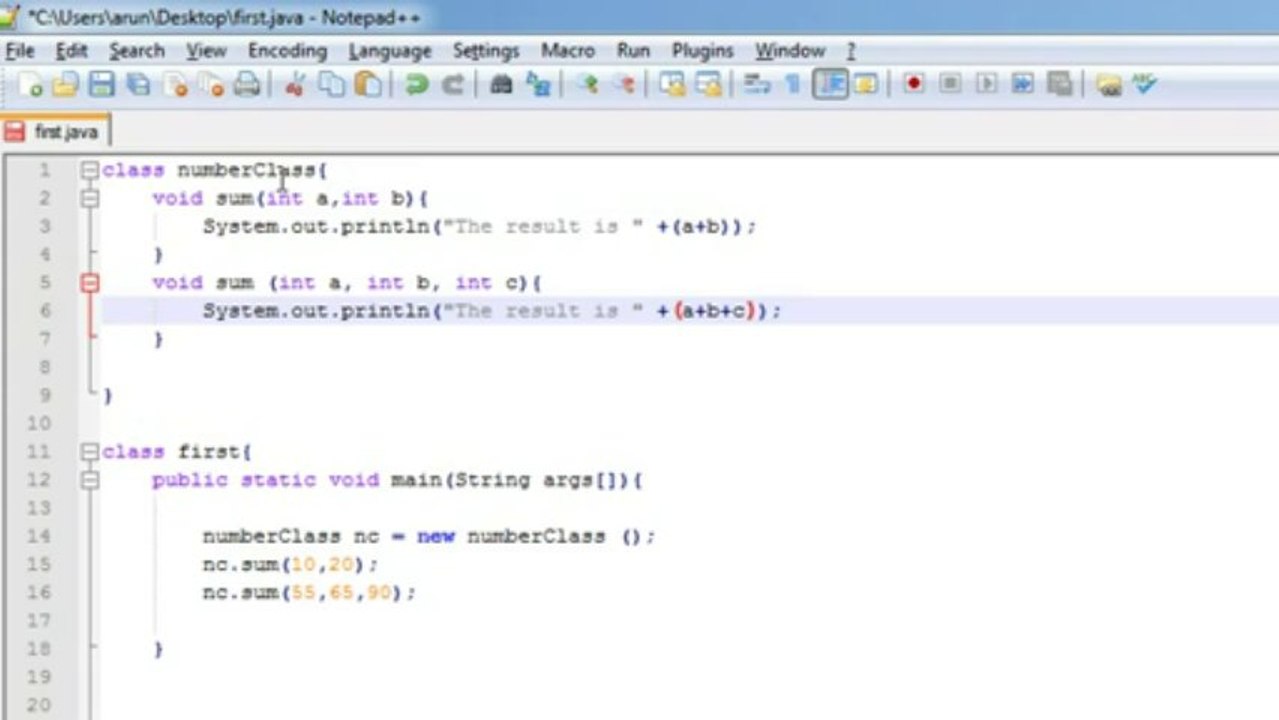
Task: Click line number 6 in margin
Action: click(44, 311)
